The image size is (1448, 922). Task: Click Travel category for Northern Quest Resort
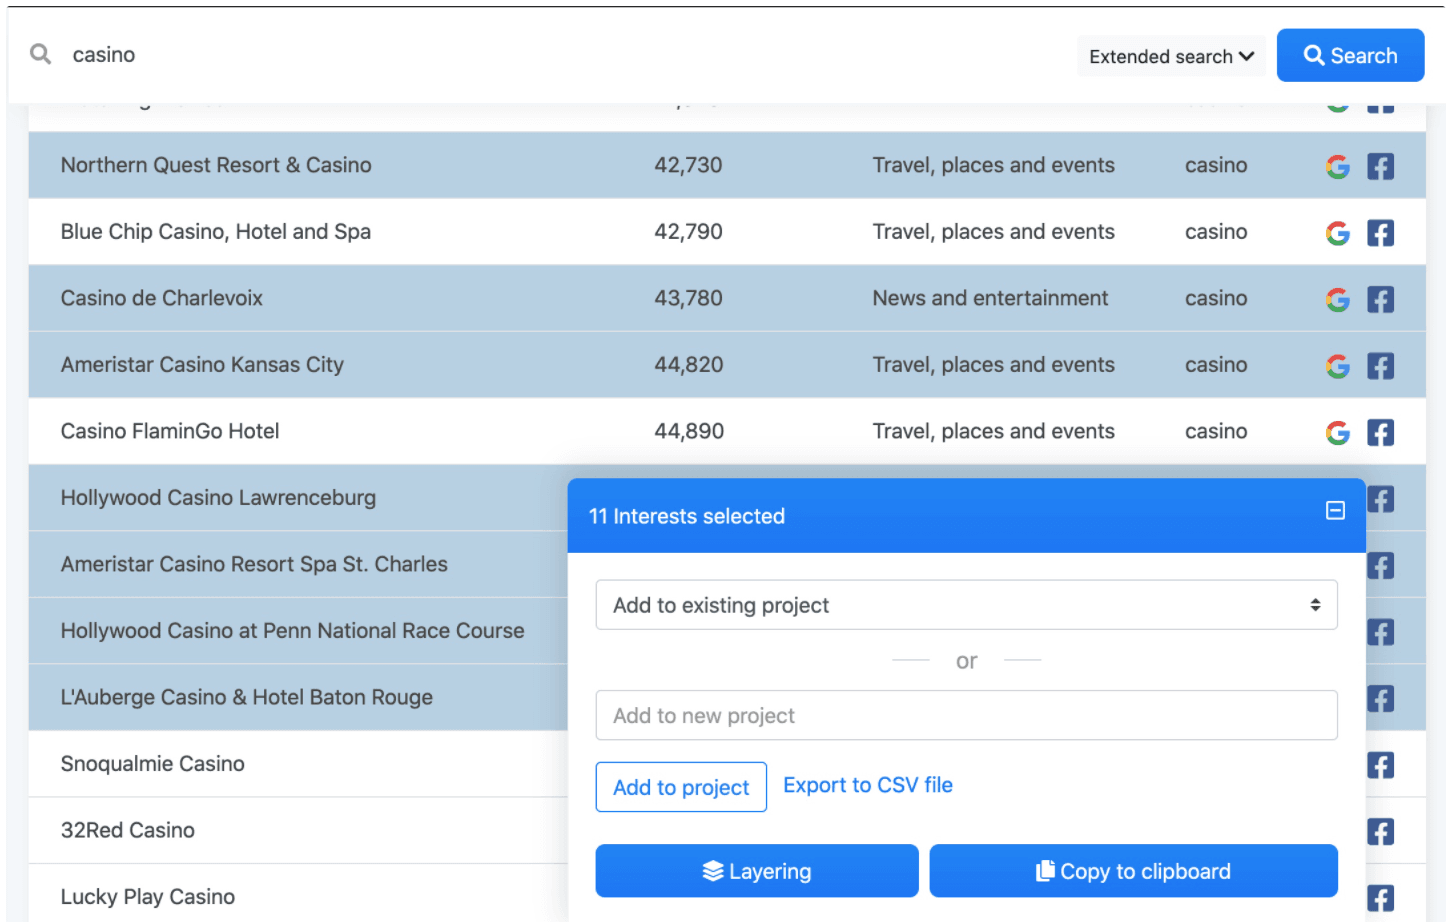pyautogui.click(x=993, y=165)
